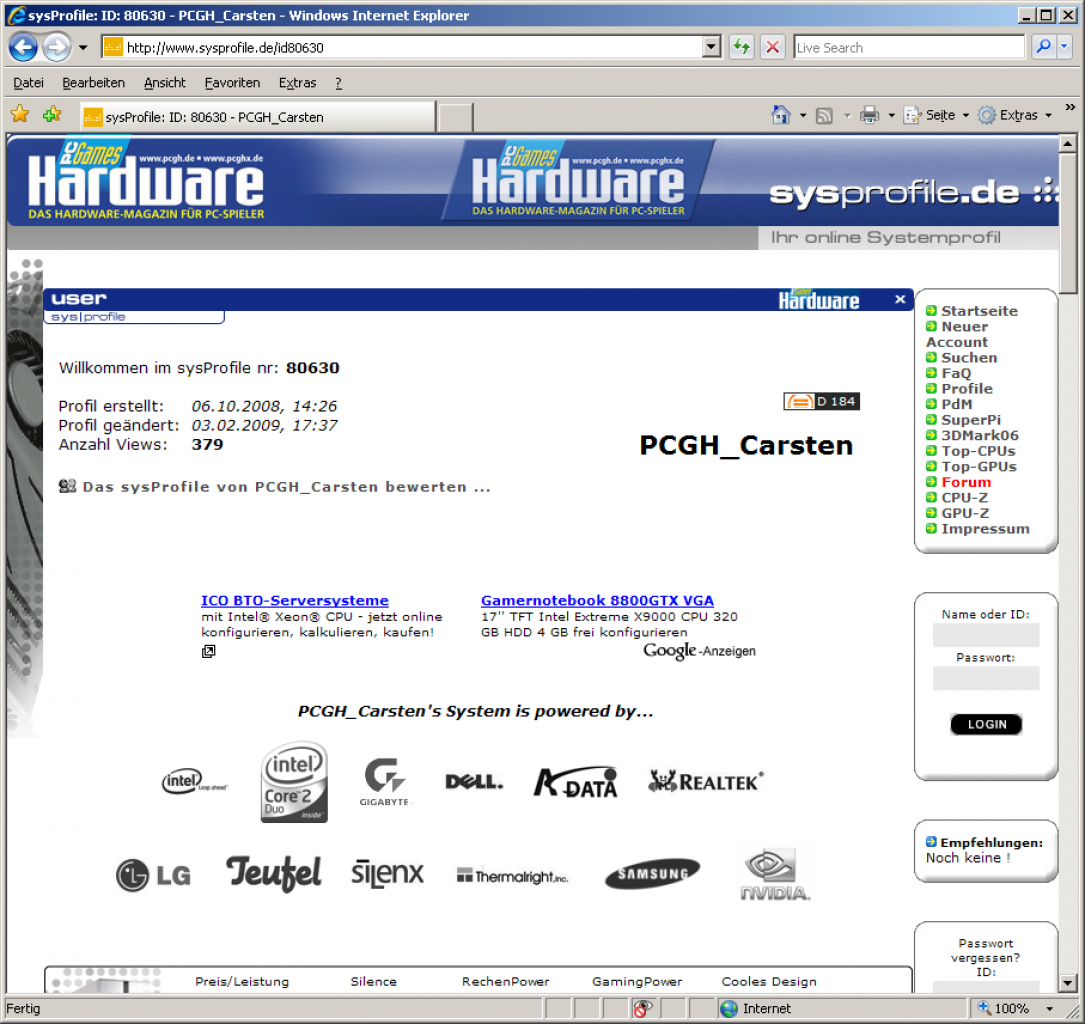Open the ? help menu
This screenshot has height=1024, width=1085.
point(338,83)
